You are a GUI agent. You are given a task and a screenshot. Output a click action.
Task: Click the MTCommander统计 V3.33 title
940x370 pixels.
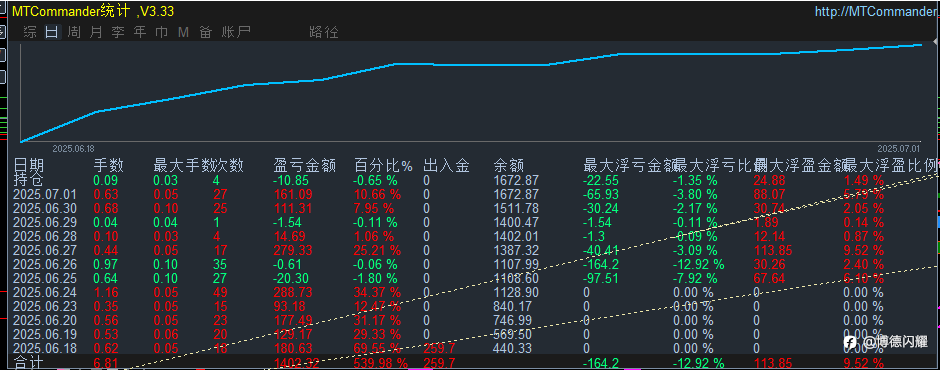94,12
